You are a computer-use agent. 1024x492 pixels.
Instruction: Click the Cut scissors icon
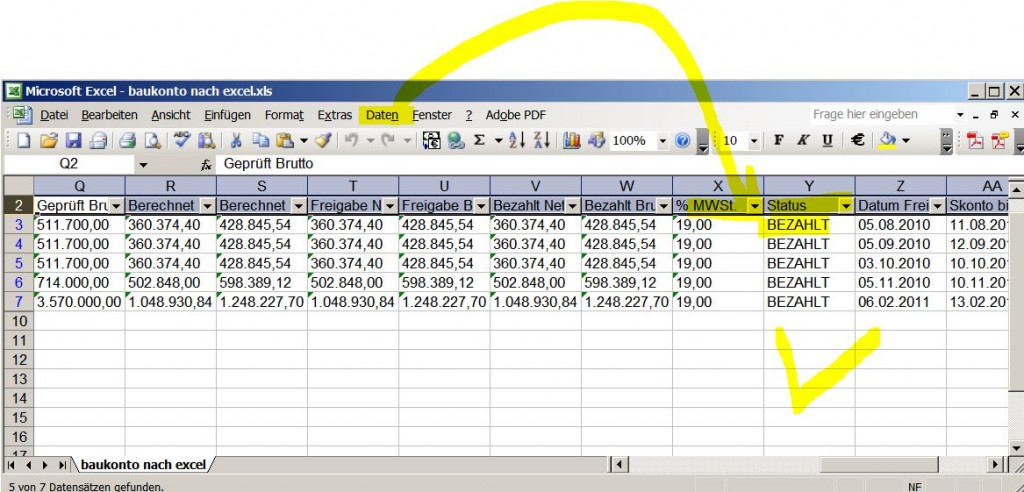[237, 141]
